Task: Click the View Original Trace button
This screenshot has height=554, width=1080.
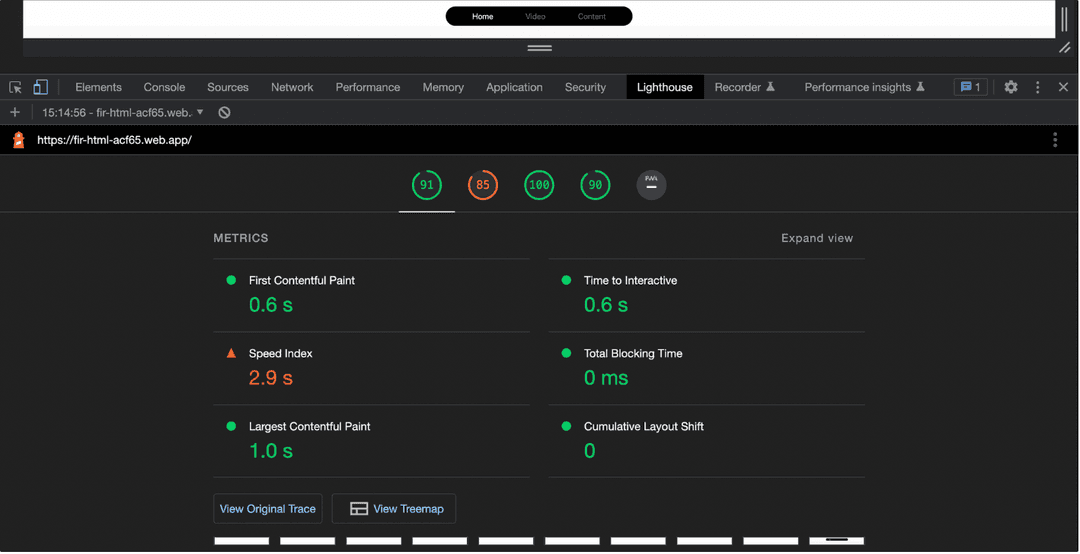Action: pos(268,509)
